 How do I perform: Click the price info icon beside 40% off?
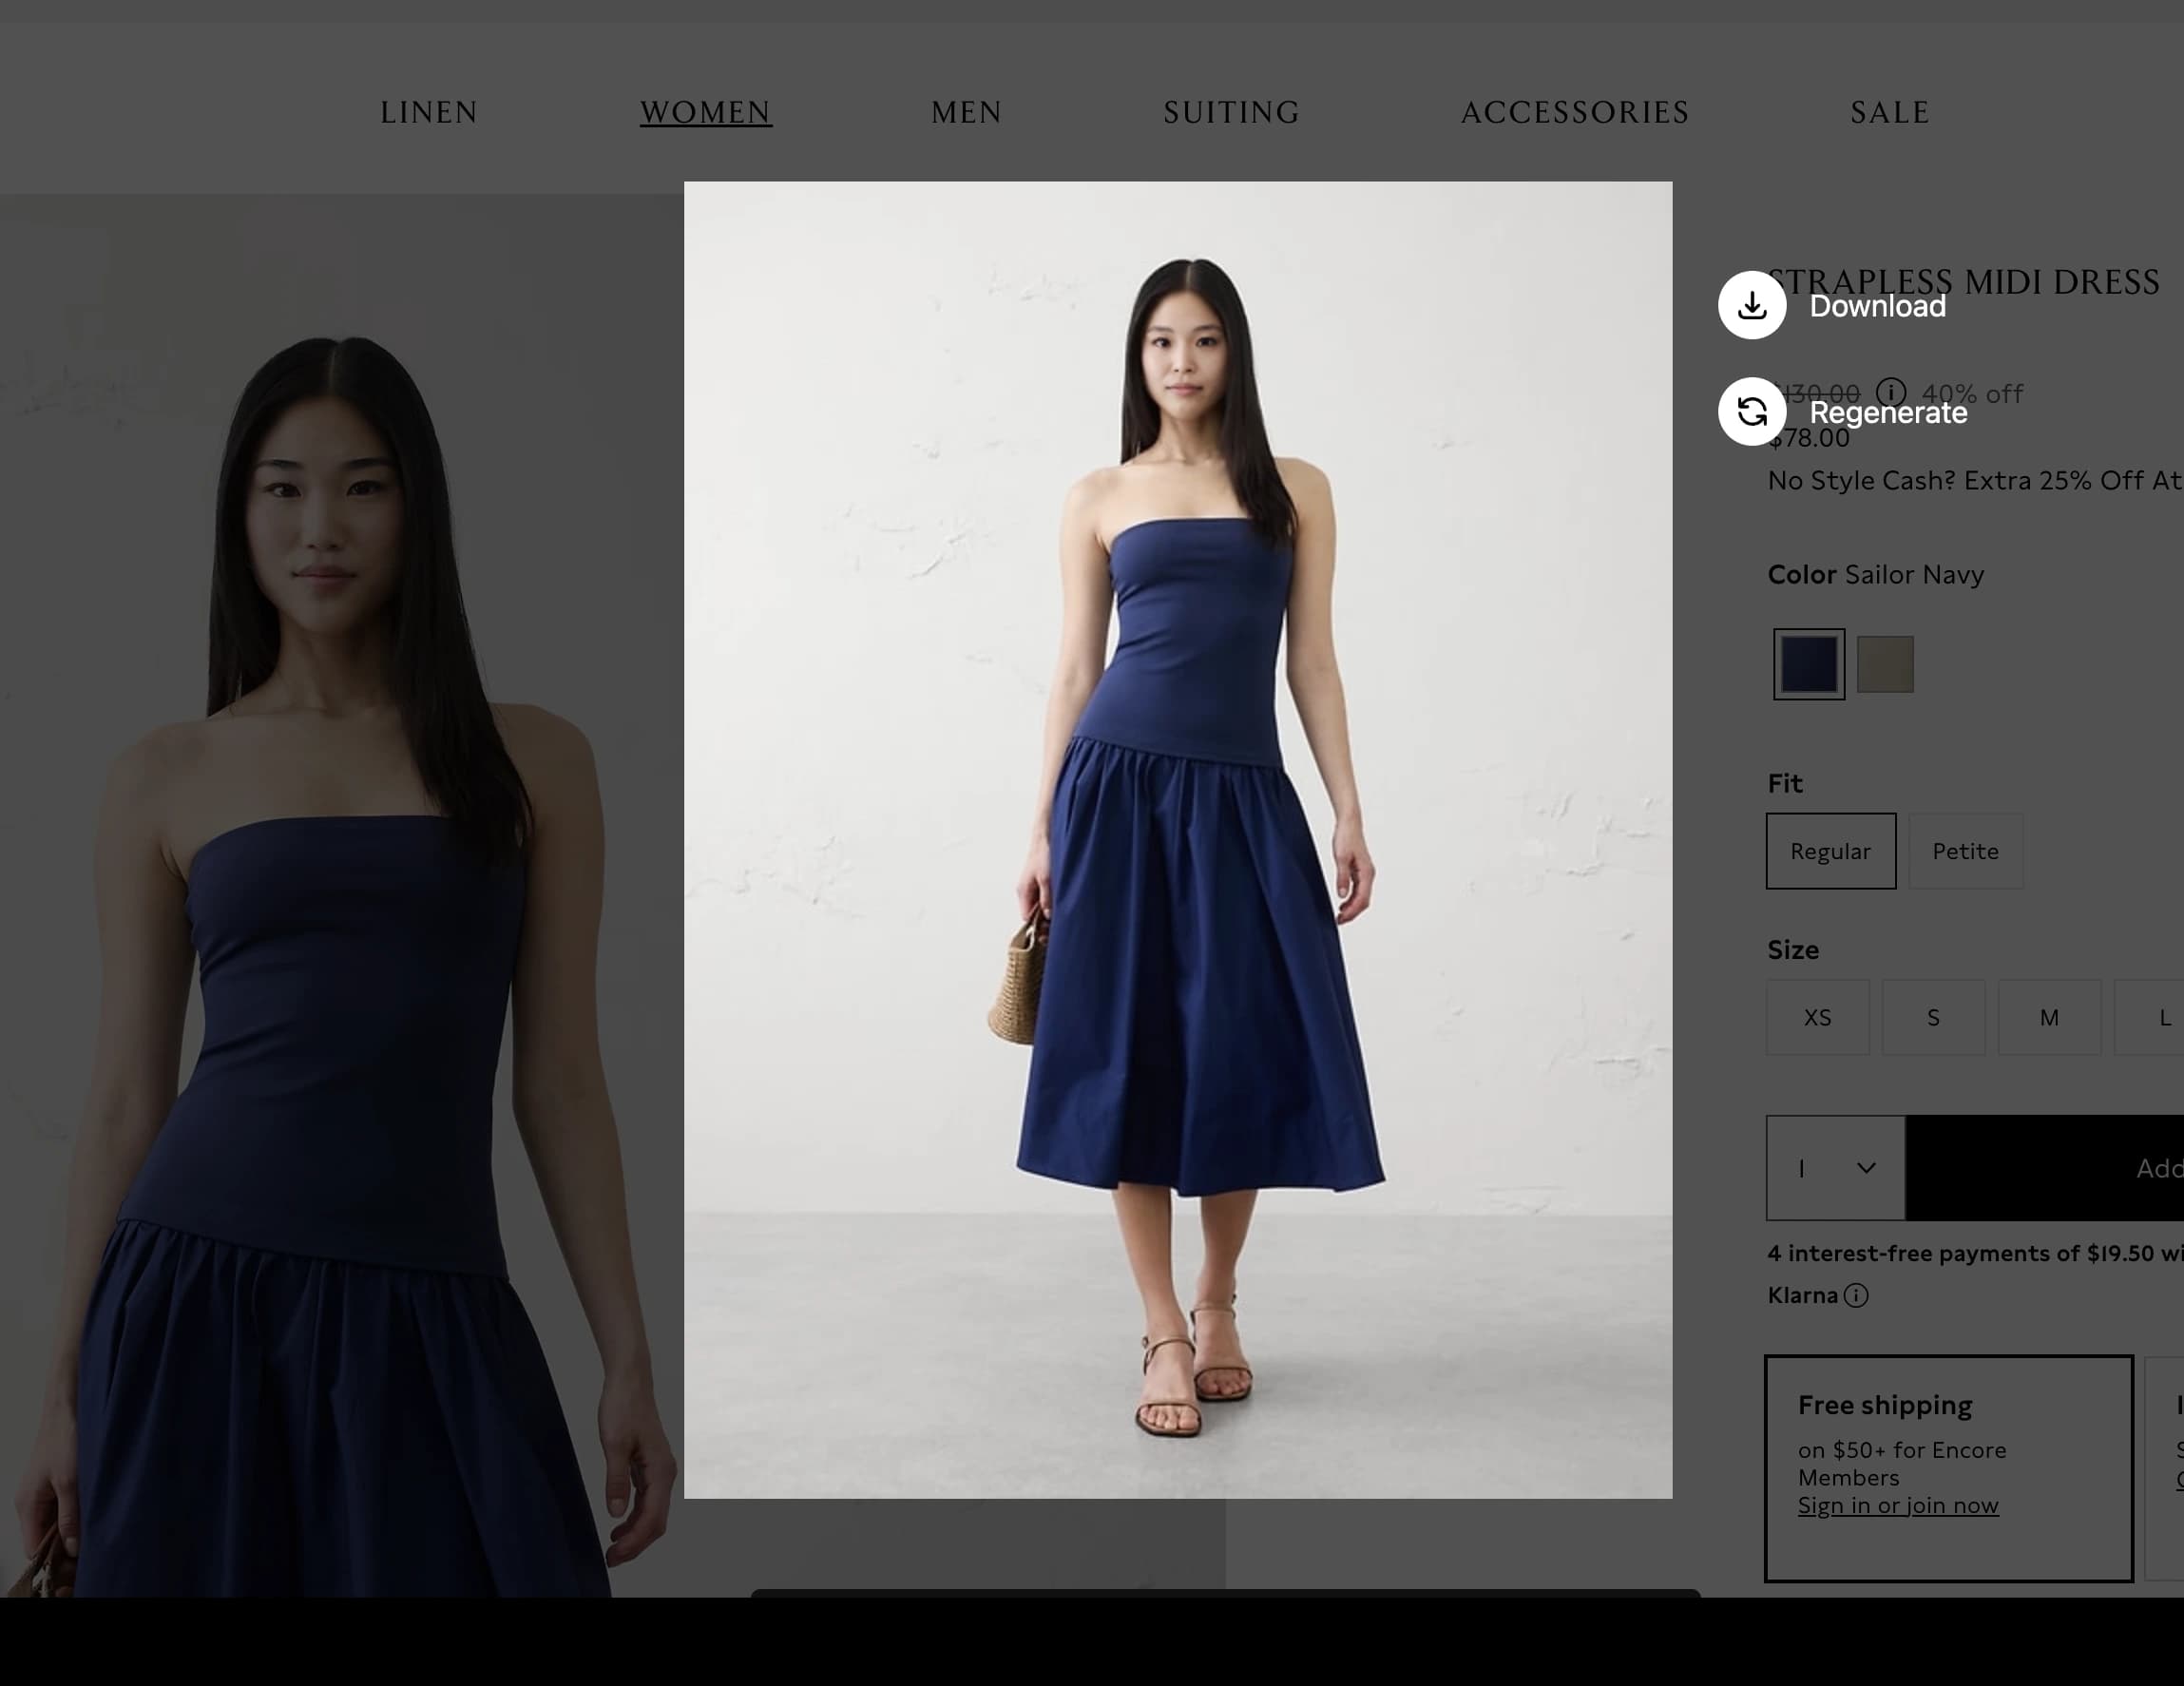pos(1891,392)
